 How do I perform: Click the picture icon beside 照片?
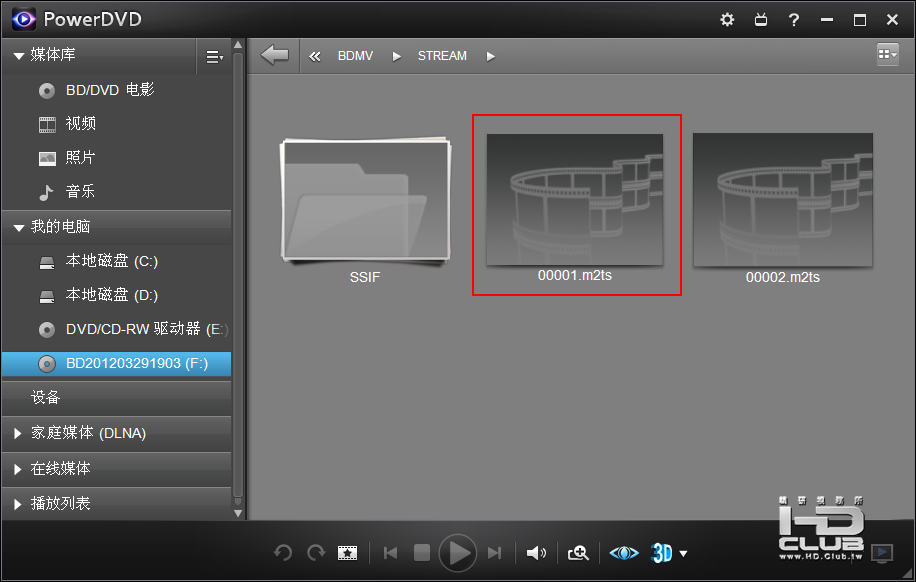(47, 158)
